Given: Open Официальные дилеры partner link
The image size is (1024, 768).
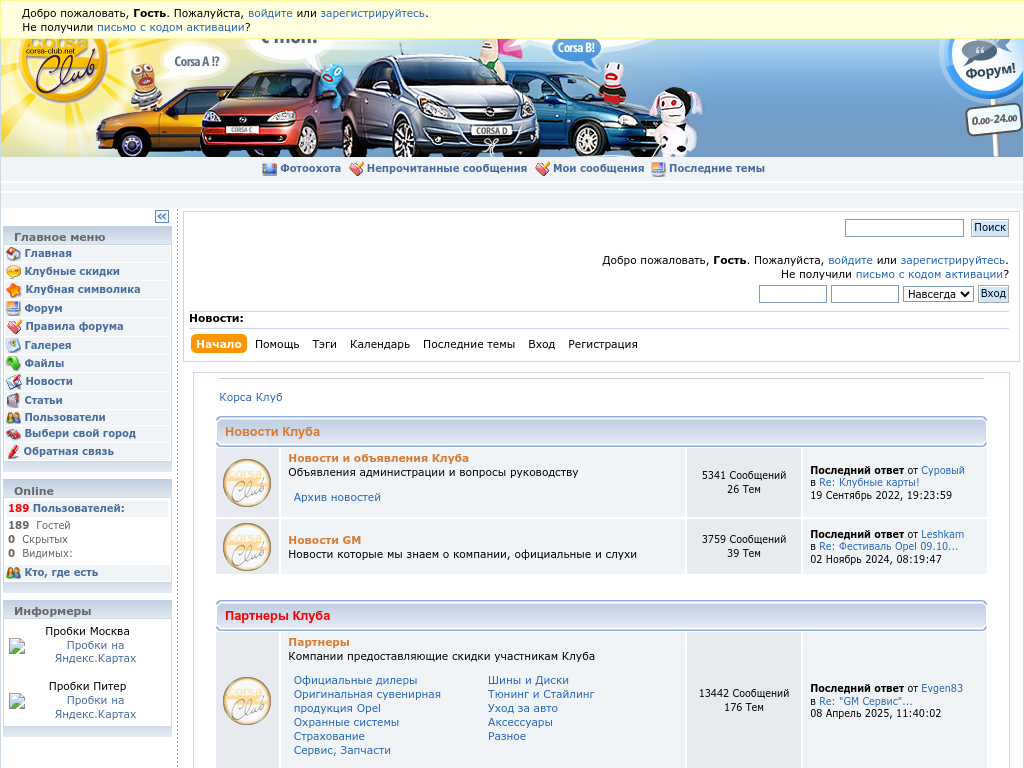Looking at the screenshot, I should click(x=341, y=680).
